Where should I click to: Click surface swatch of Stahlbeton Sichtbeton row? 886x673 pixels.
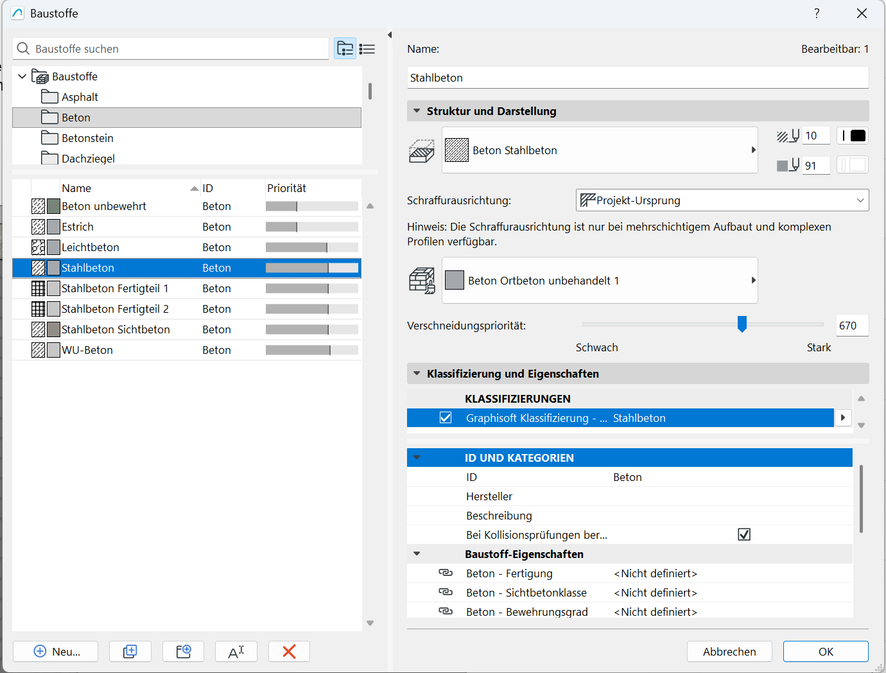(53, 329)
